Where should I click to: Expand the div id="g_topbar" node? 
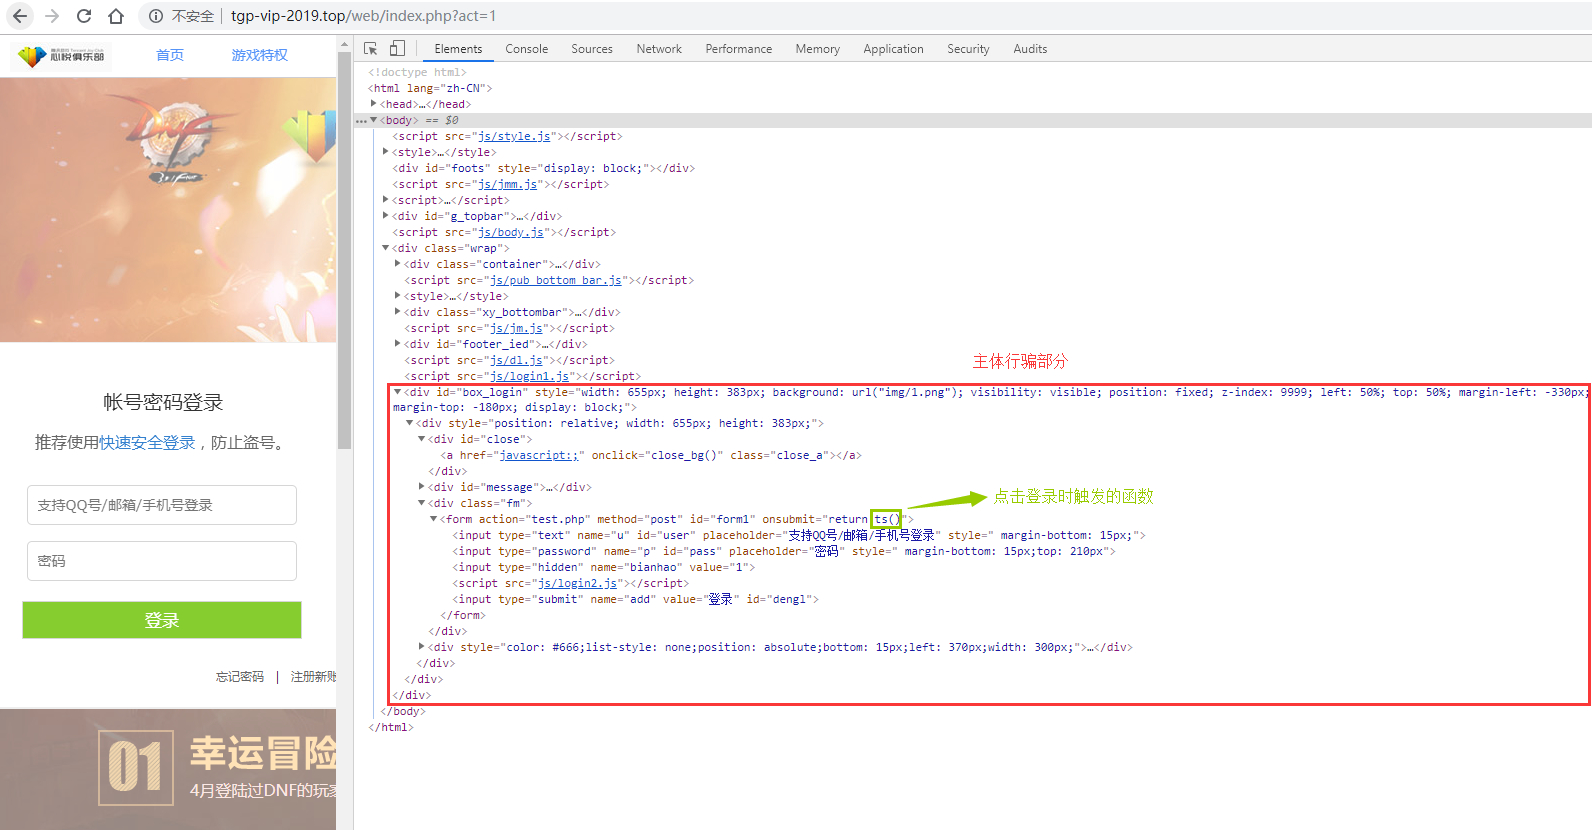point(386,216)
